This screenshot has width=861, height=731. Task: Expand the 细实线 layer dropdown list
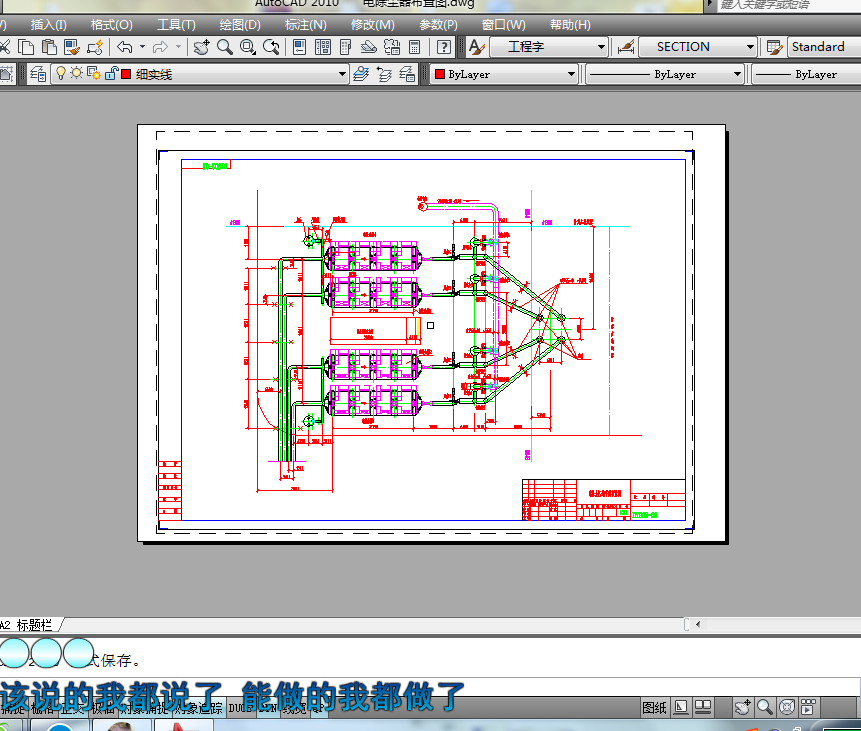[x=342, y=74]
